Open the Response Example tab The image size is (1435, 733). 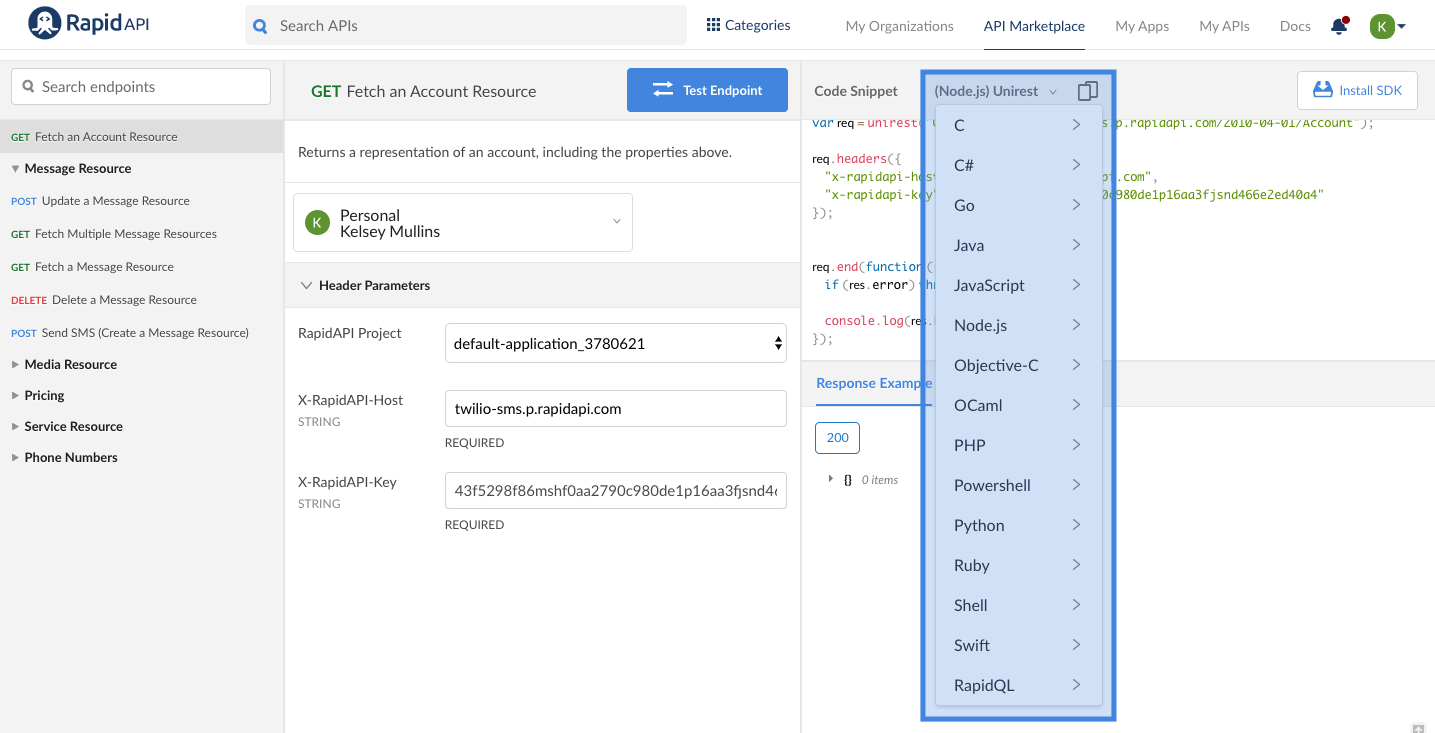click(x=874, y=383)
